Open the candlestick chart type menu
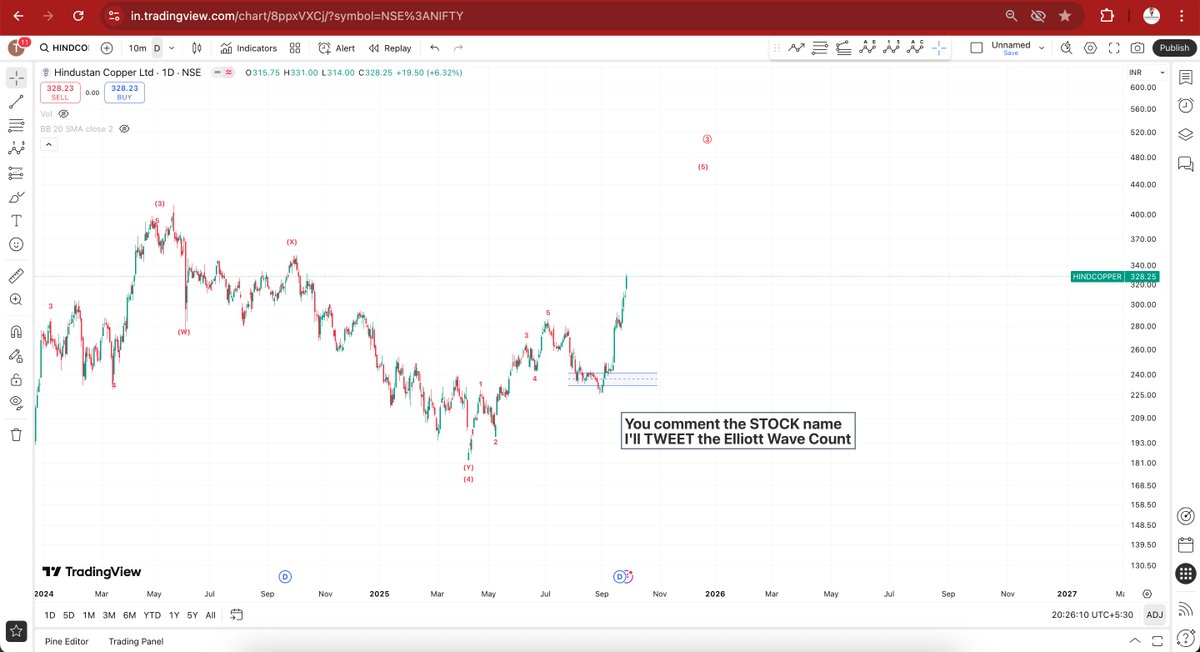The image size is (1200, 652). (196, 48)
